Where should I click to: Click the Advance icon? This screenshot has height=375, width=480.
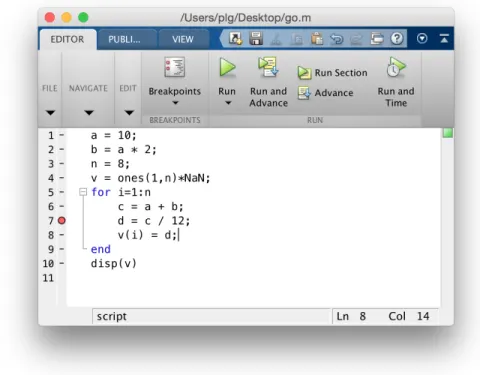[x=304, y=93]
